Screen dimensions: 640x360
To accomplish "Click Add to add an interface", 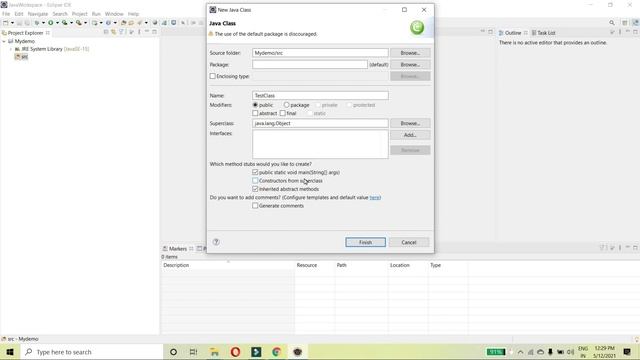I will [x=410, y=135].
